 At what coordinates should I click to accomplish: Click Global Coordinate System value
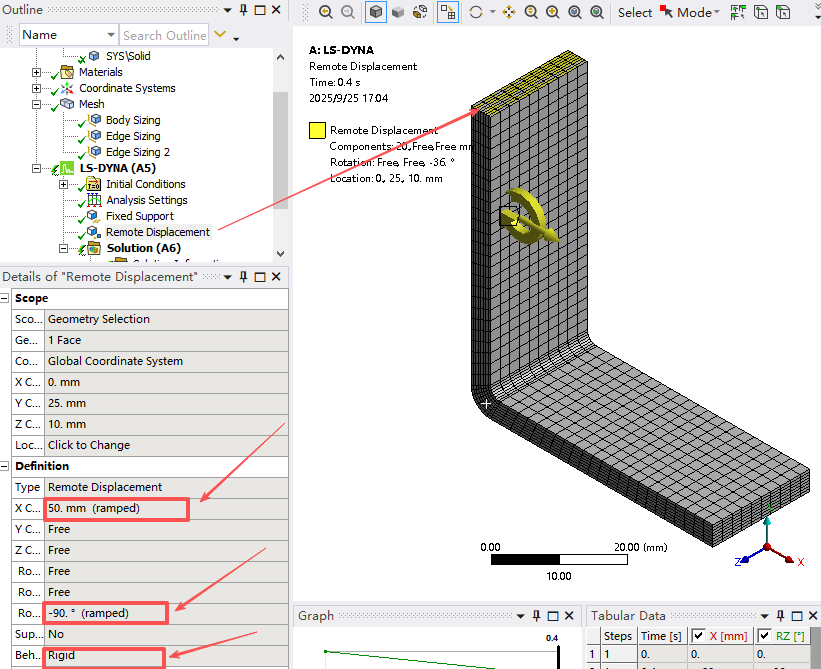point(166,361)
